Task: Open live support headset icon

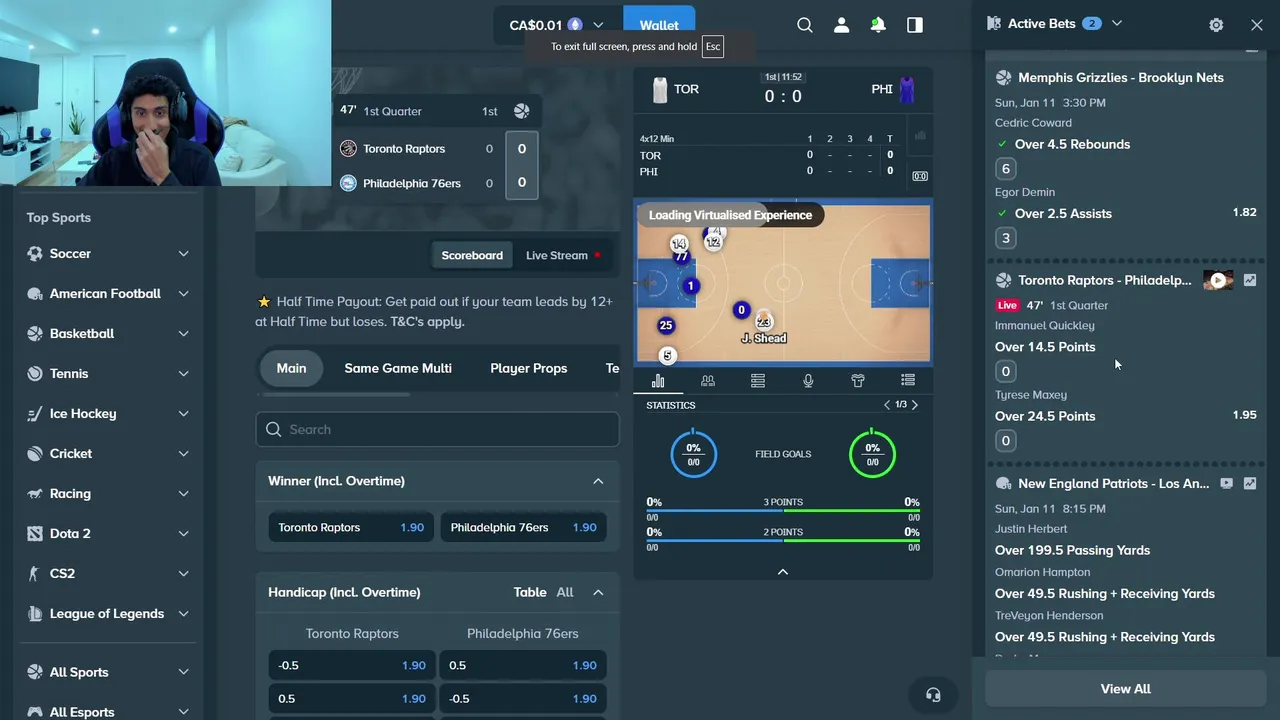Action: [x=933, y=695]
